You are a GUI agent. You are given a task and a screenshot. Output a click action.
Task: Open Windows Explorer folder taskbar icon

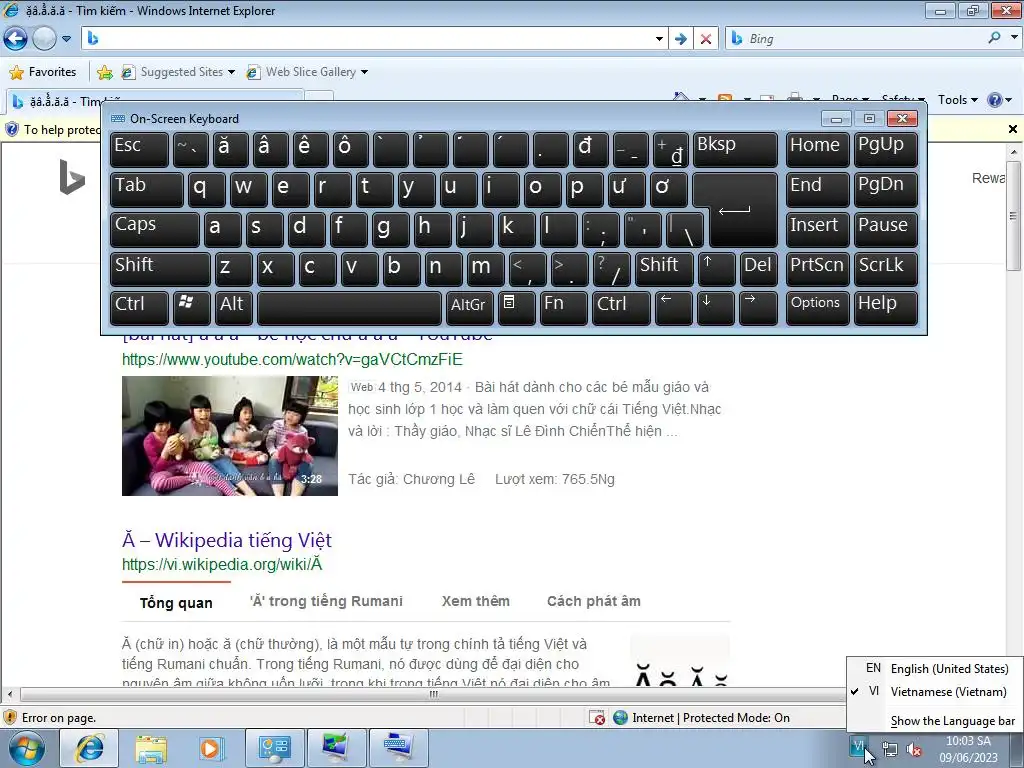[151, 748]
